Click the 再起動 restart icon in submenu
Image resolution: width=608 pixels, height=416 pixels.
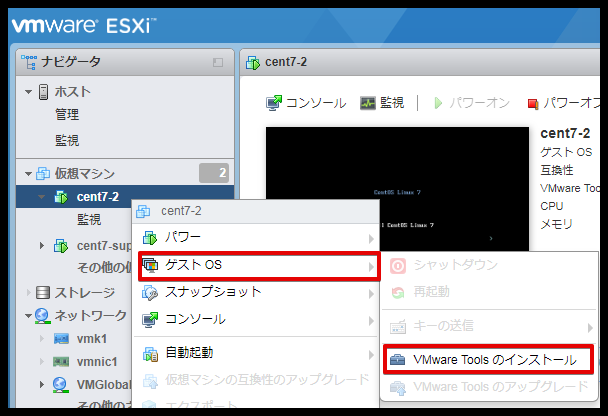click(398, 292)
